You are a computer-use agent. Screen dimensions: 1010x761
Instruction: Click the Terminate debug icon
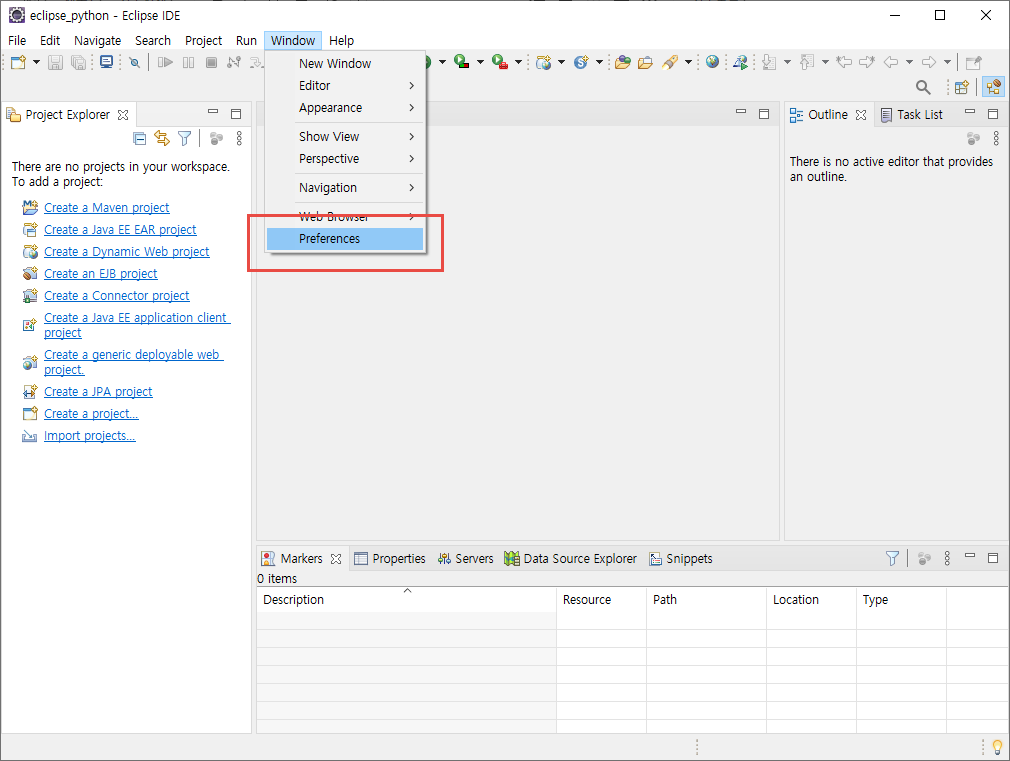(x=211, y=63)
